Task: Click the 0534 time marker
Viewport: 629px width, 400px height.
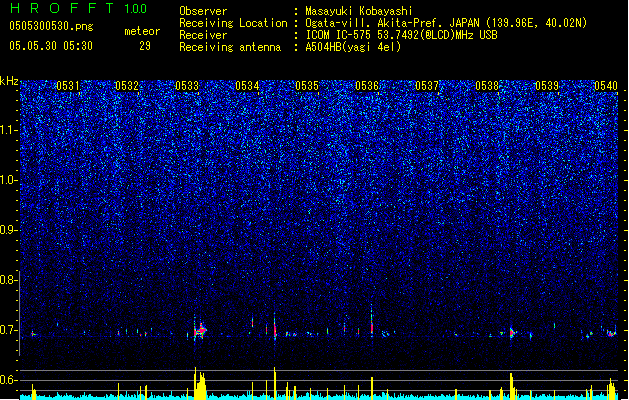Action: click(x=247, y=86)
